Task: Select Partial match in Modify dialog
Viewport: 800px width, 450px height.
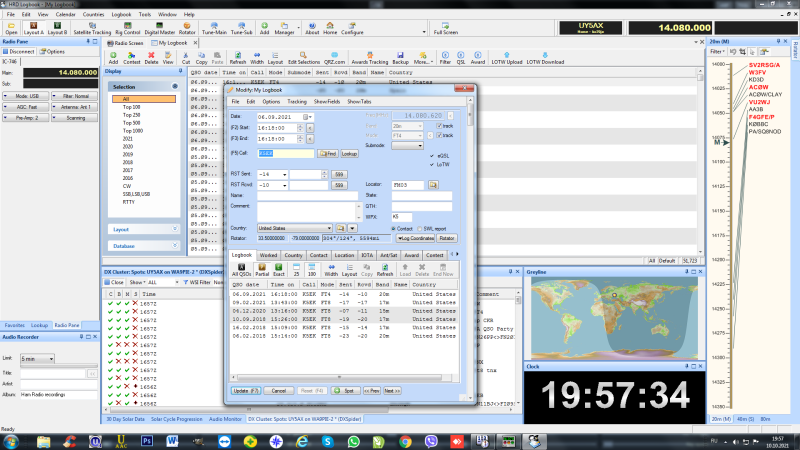Action: click(x=262, y=270)
